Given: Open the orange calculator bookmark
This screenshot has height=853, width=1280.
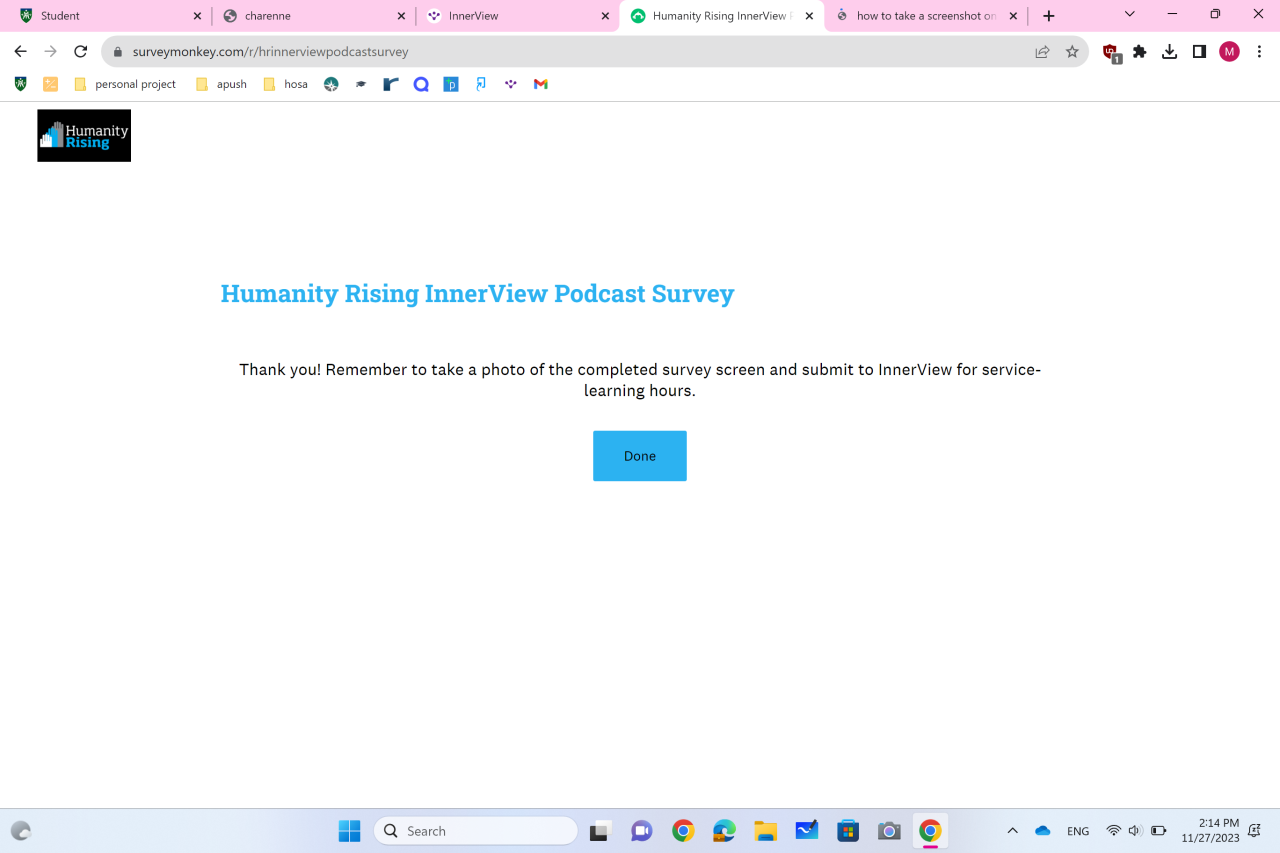Looking at the screenshot, I should pyautogui.click(x=51, y=84).
